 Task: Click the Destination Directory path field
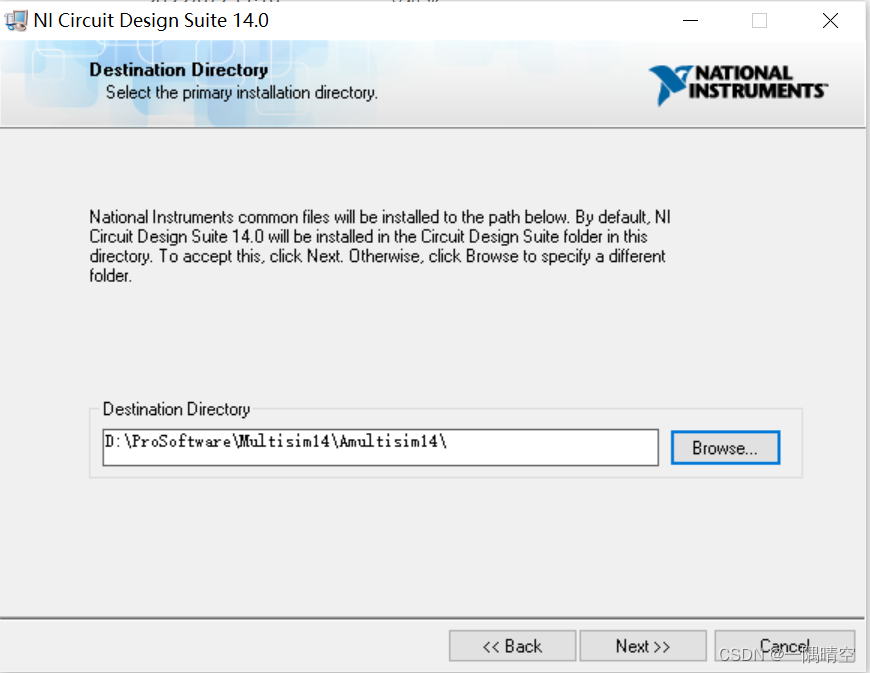click(x=381, y=447)
